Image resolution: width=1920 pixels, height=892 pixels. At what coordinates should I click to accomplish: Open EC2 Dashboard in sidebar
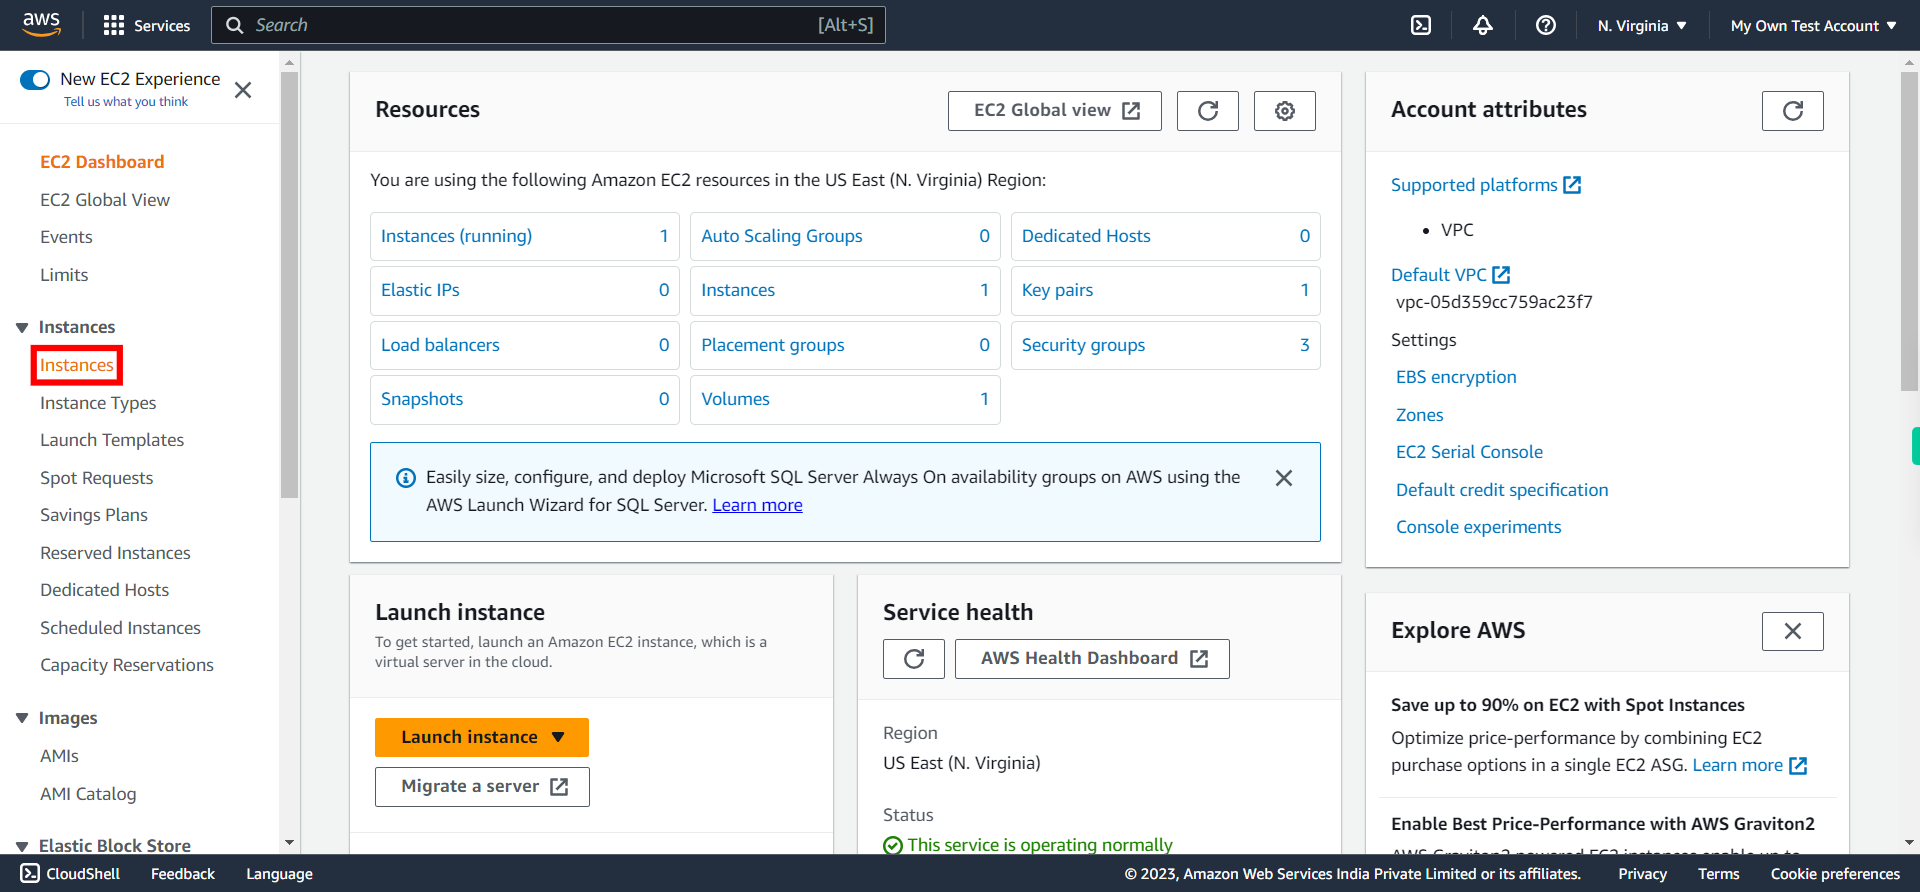[102, 162]
